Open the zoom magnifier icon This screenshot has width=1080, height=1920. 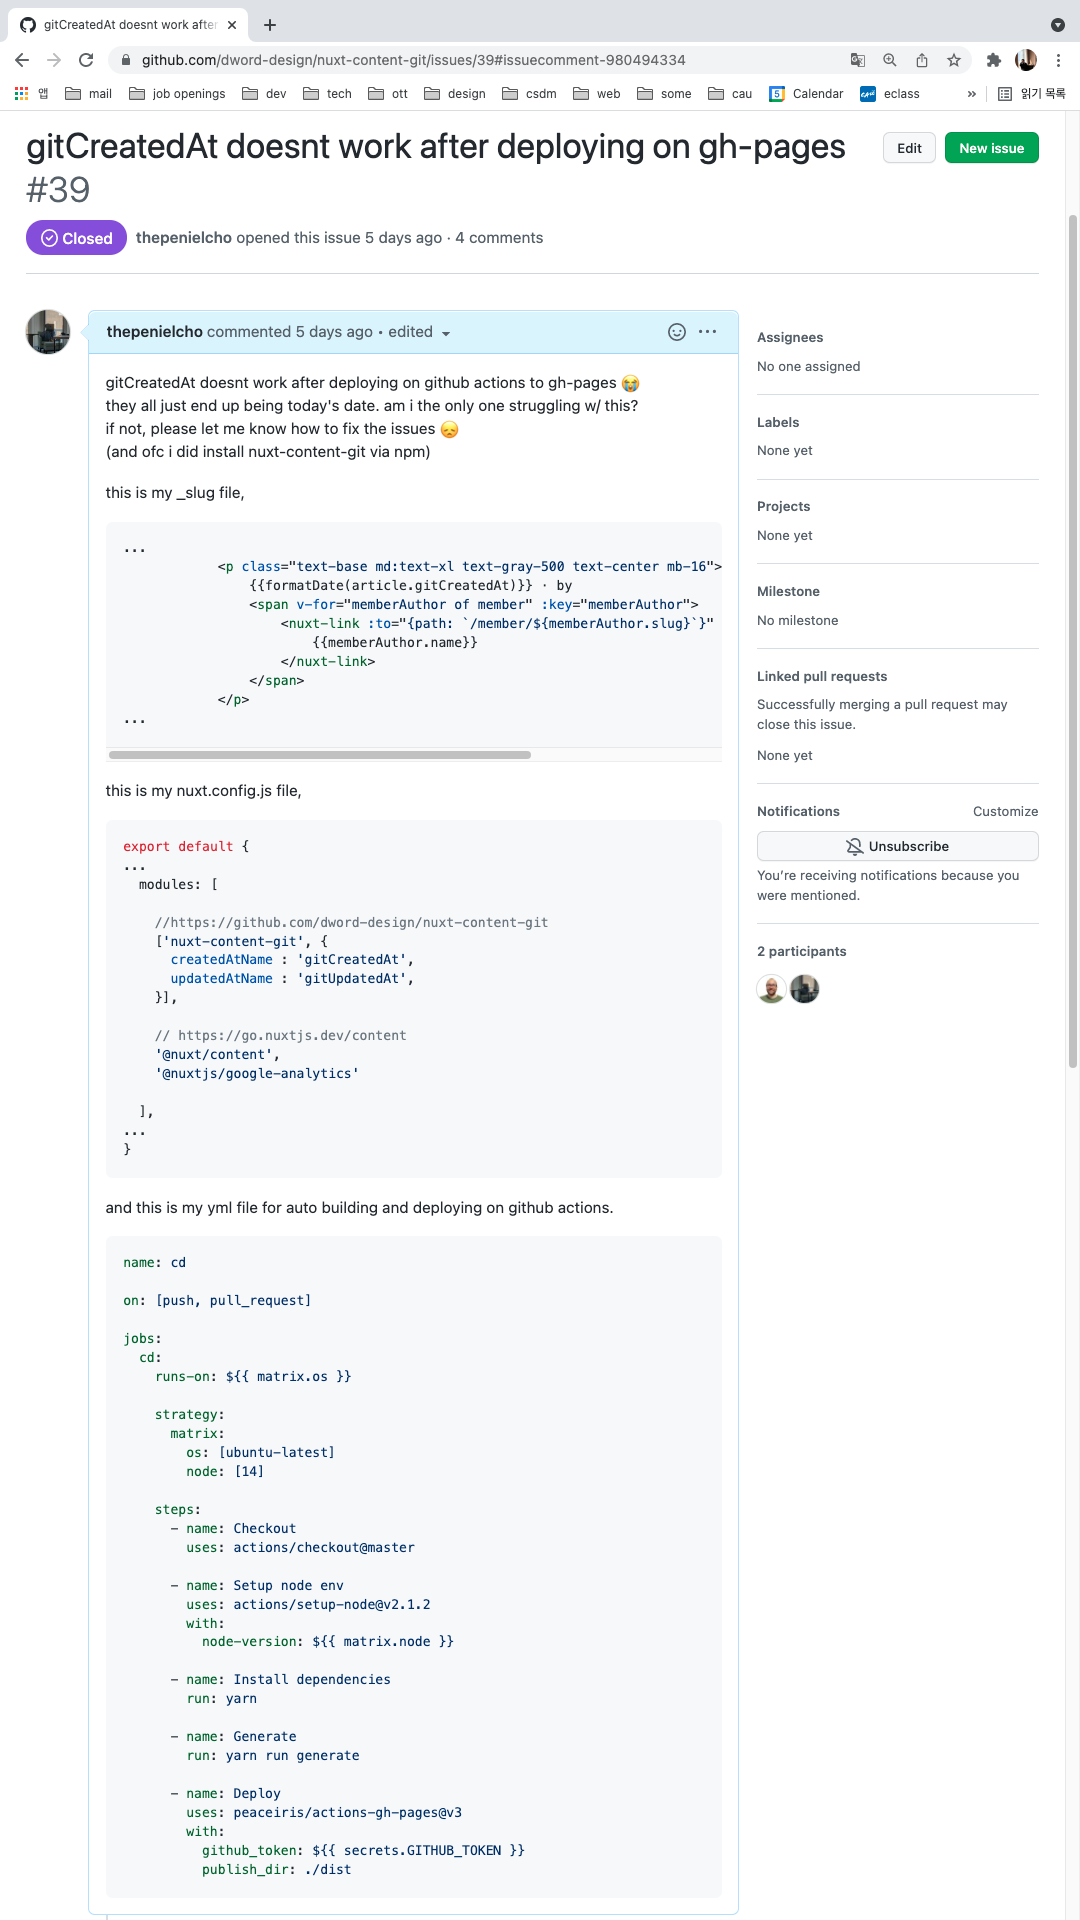coord(890,60)
